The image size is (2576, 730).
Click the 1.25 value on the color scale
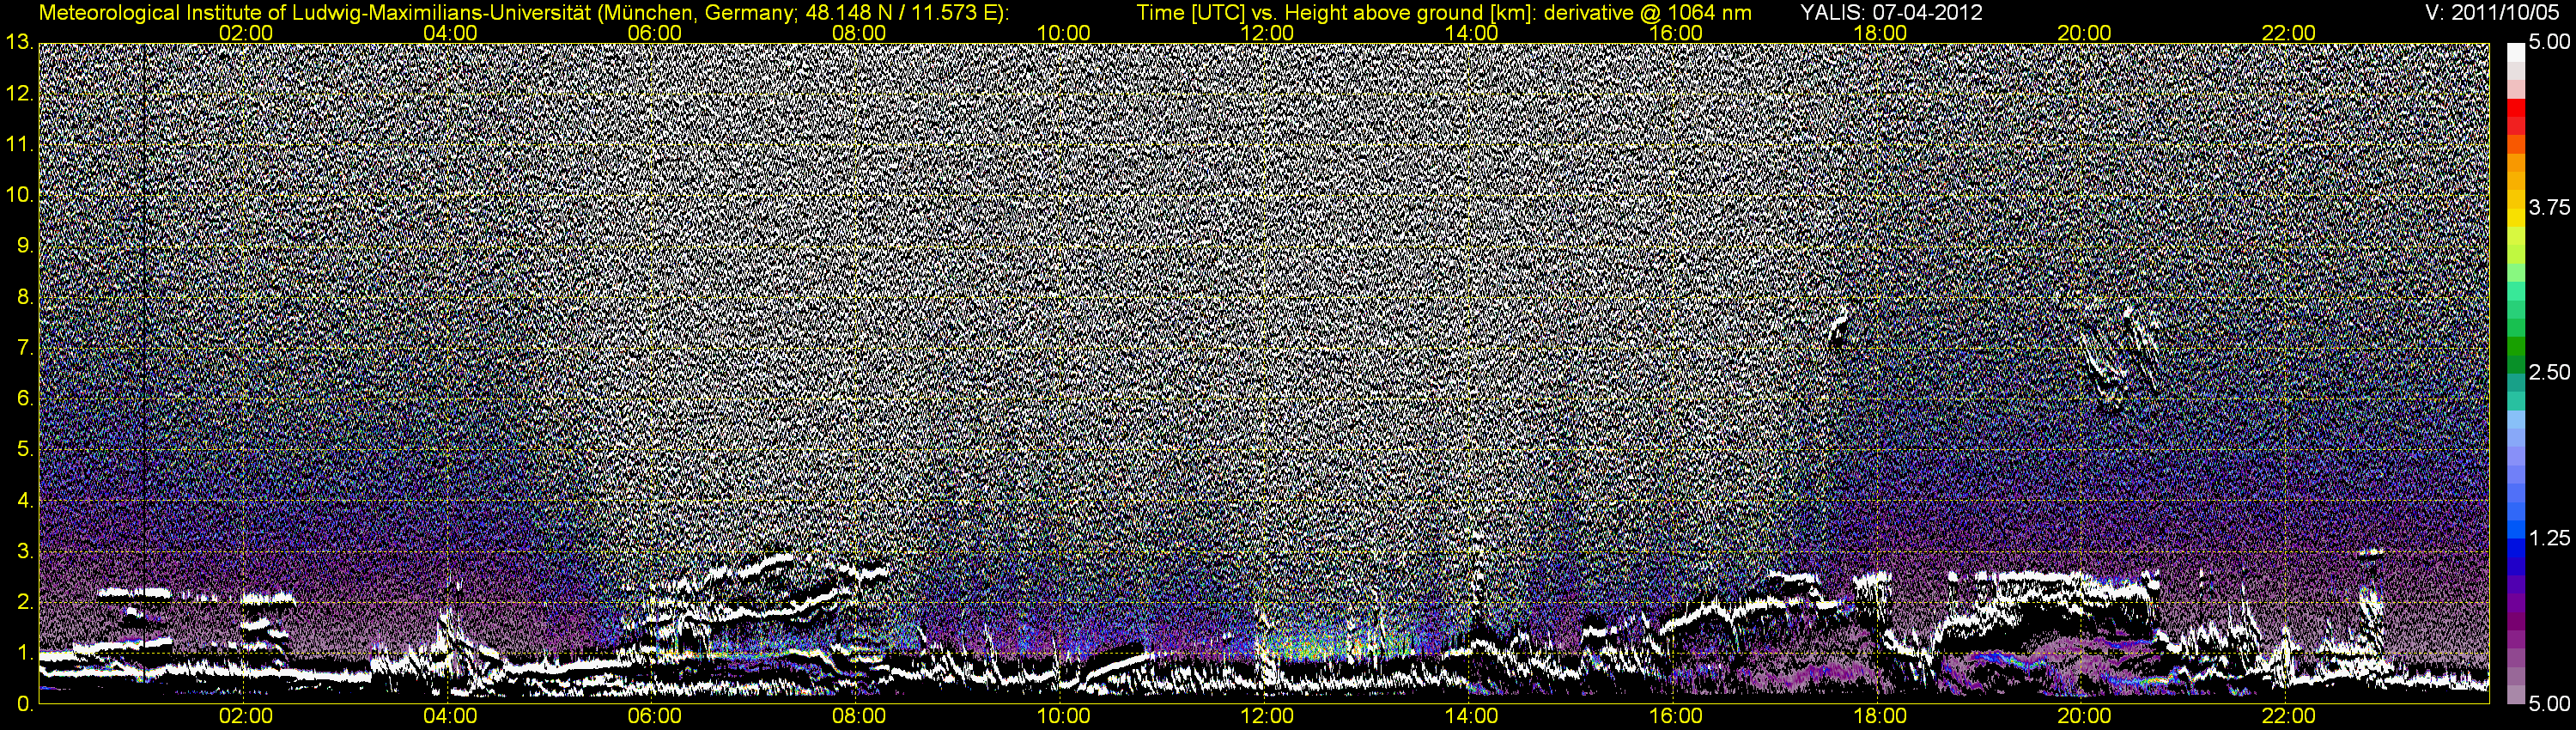click(2549, 539)
